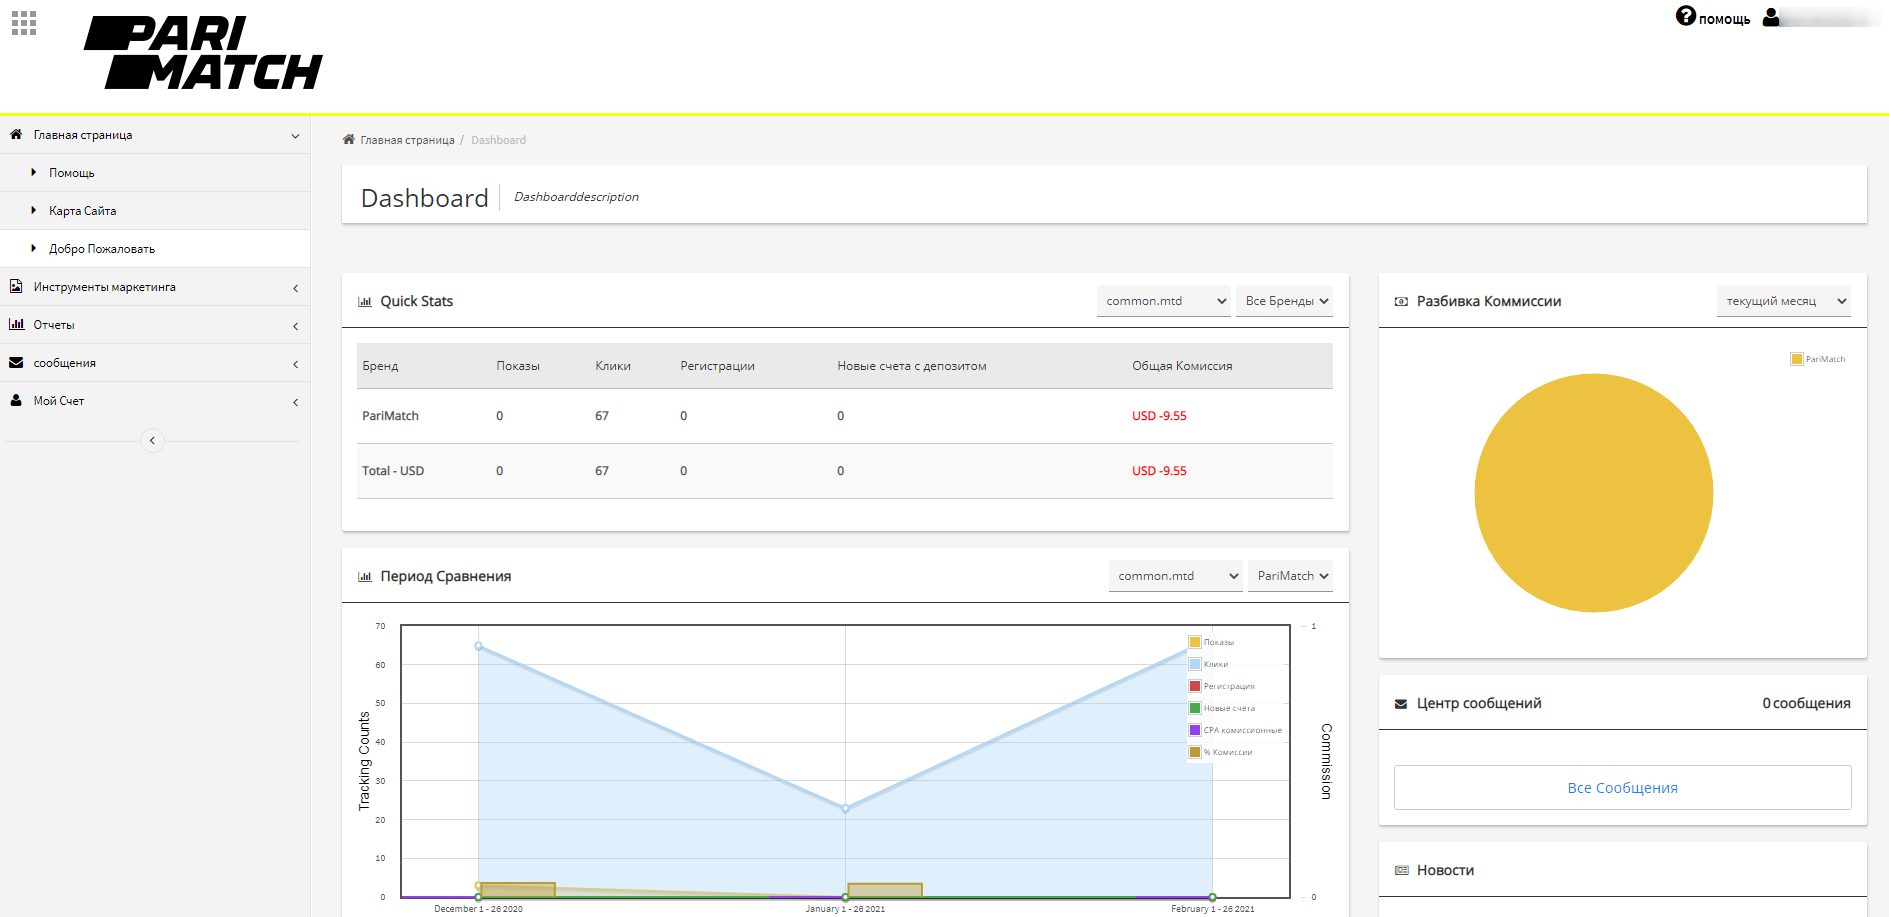Click the Total - USD row label
Screen dimensions: 1889x917
coord(393,471)
